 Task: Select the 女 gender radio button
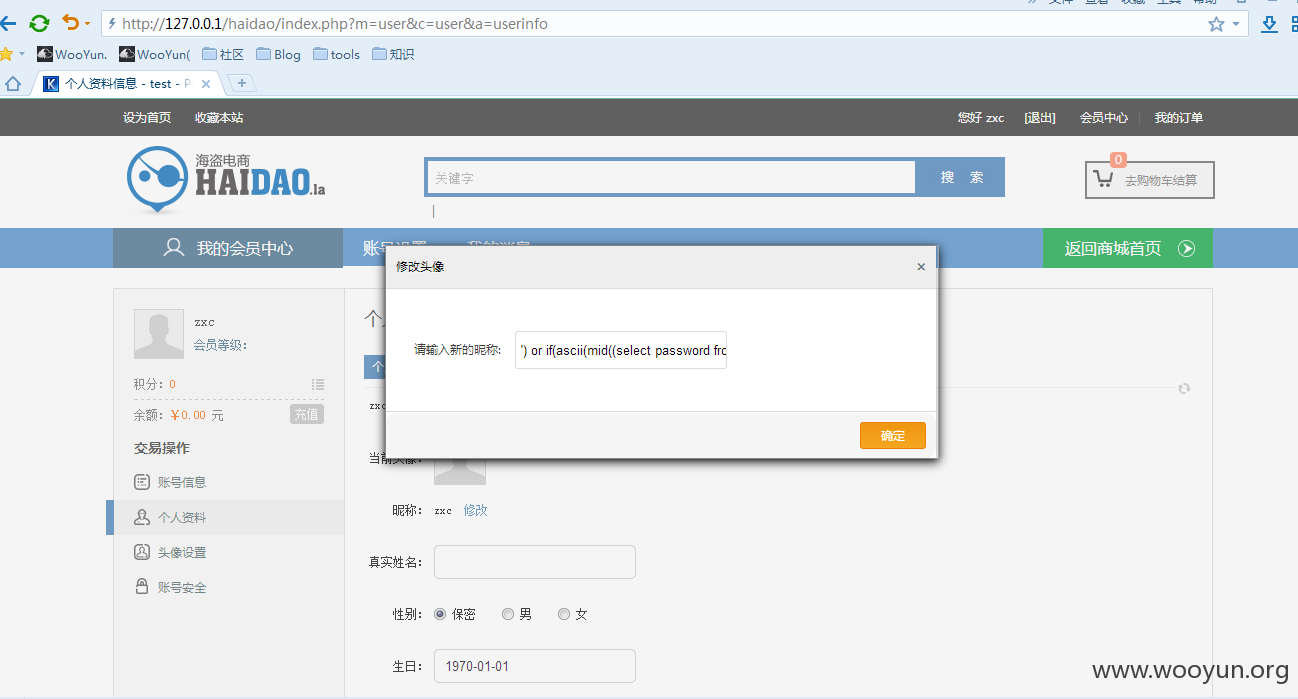coord(564,614)
